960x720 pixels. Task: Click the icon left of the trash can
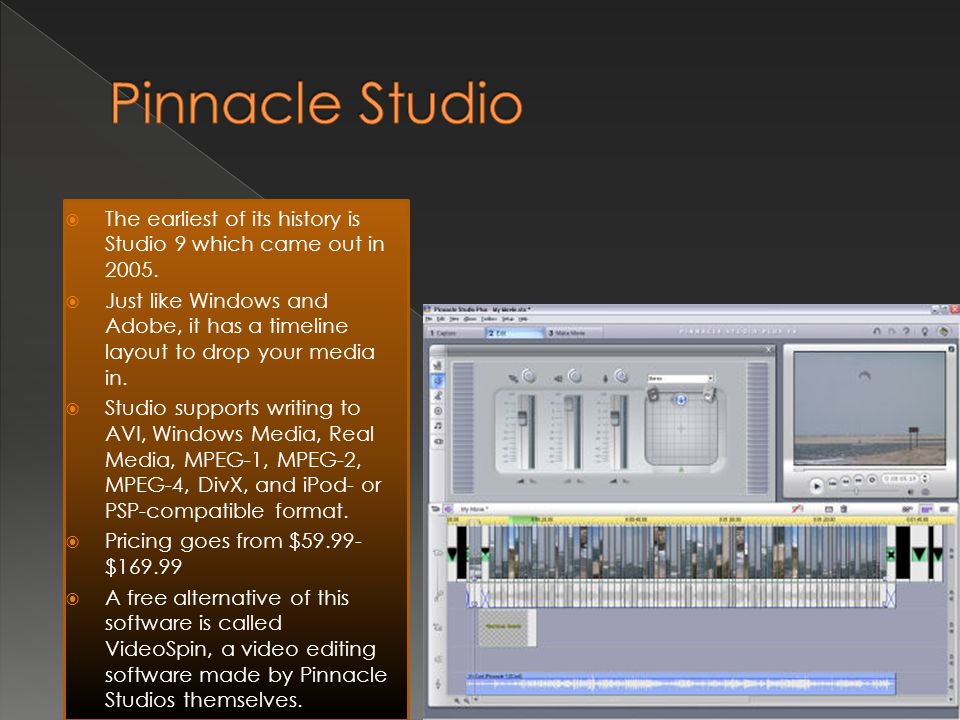tap(828, 509)
